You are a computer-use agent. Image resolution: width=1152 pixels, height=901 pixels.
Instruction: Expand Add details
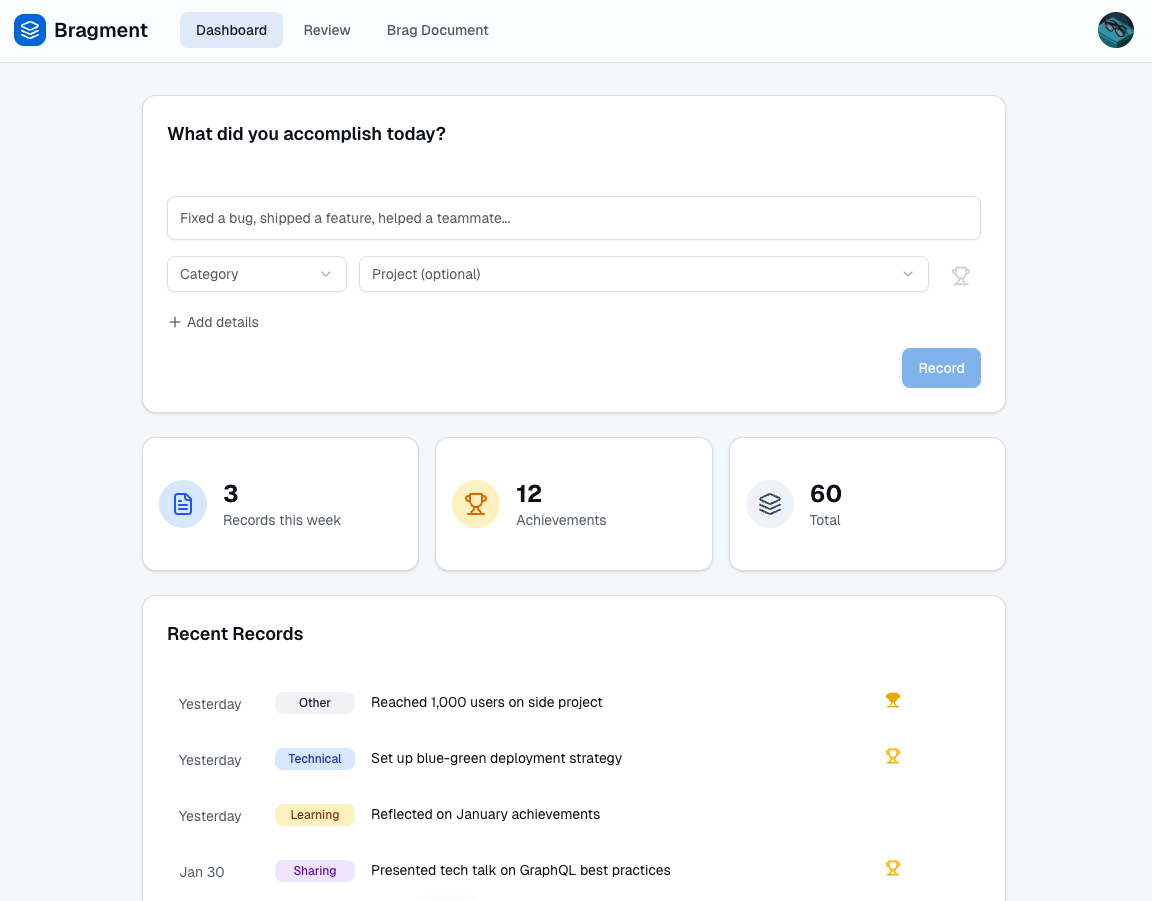click(x=214, y=322)
